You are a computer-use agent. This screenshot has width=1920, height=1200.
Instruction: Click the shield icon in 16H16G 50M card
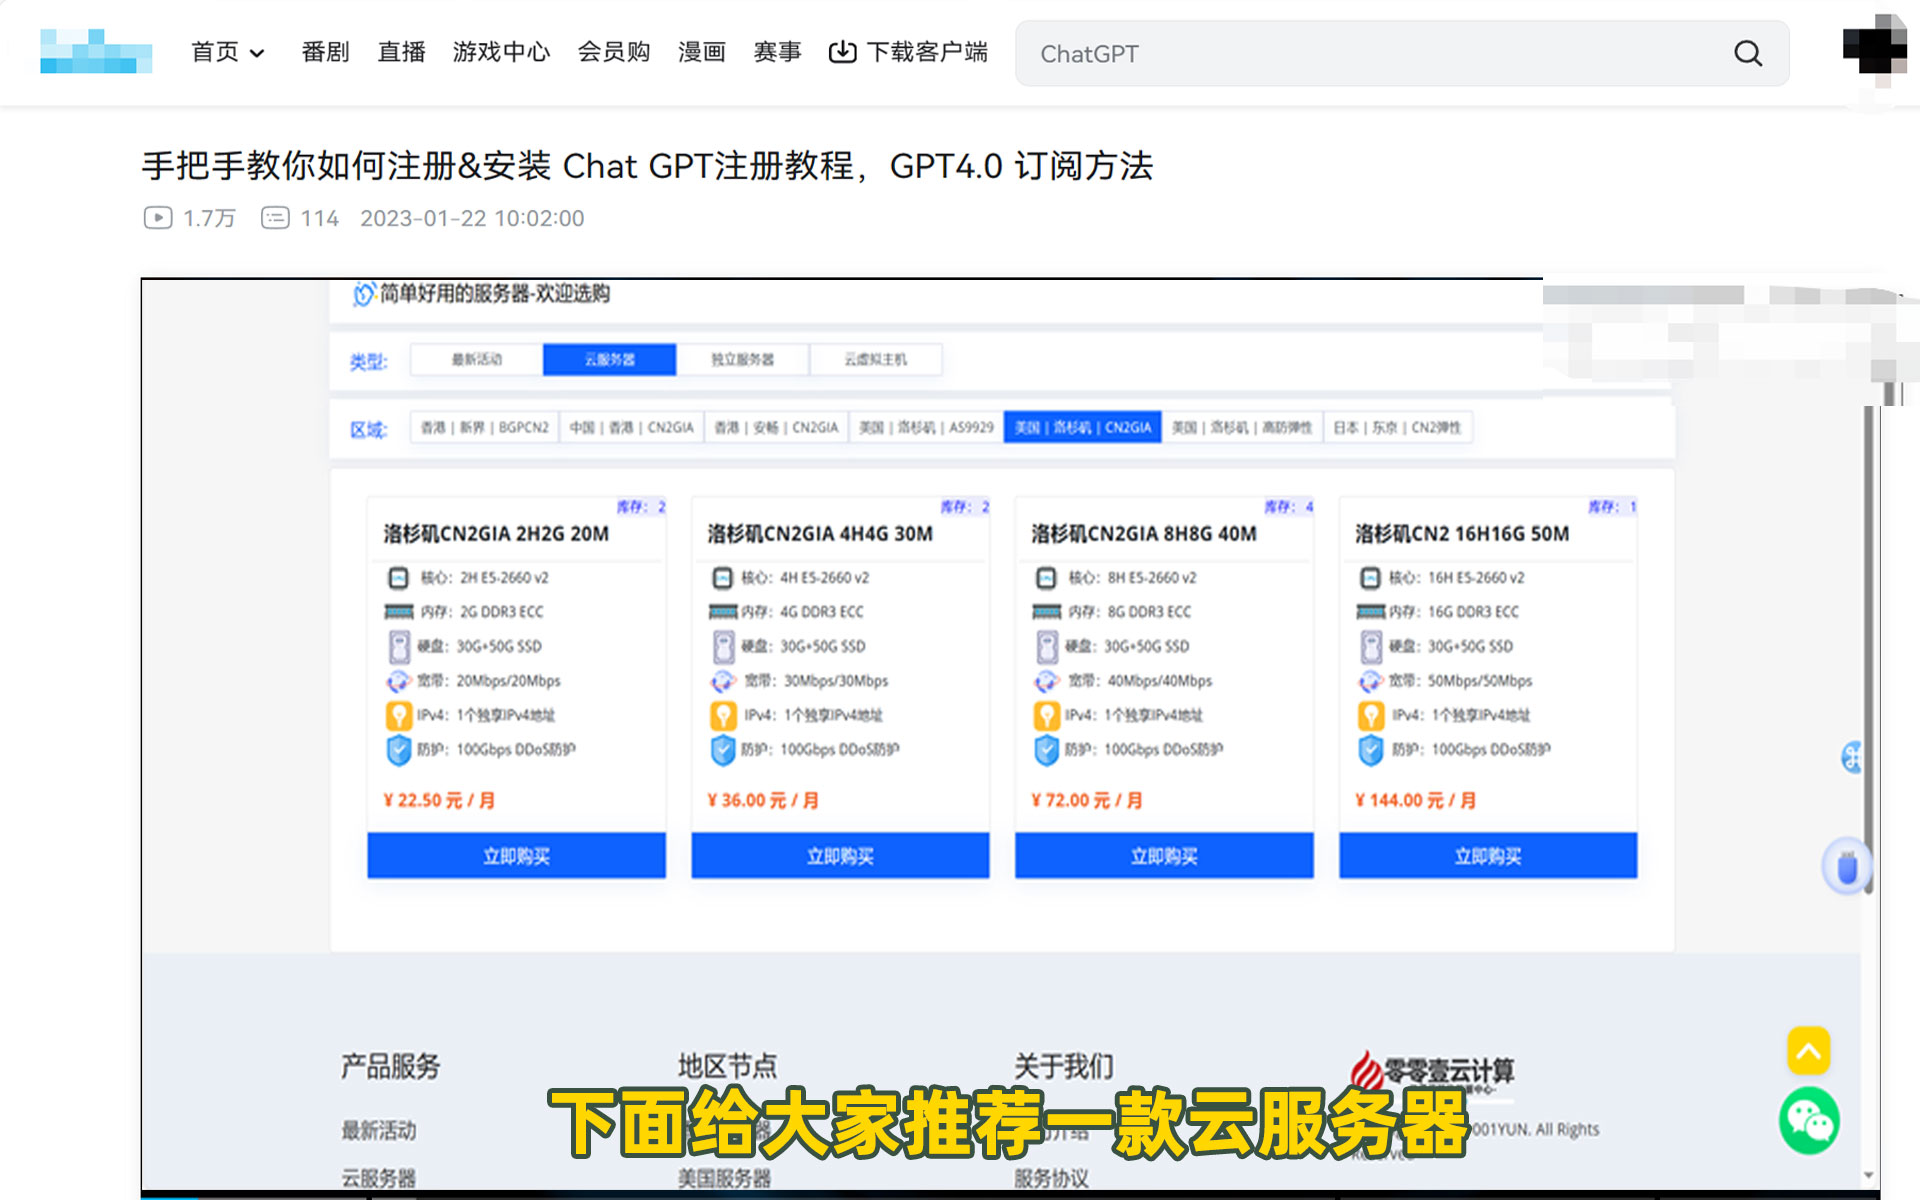coord(1370,750)
